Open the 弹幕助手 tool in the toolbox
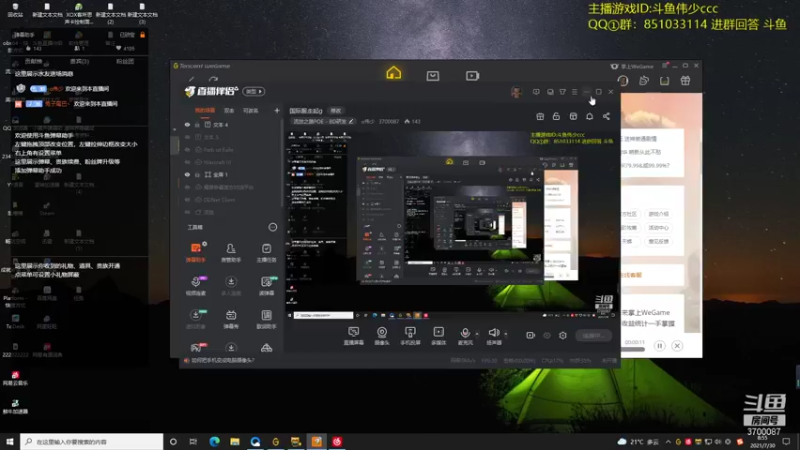Viewport: 800px width, 450px height. (196, 252)
